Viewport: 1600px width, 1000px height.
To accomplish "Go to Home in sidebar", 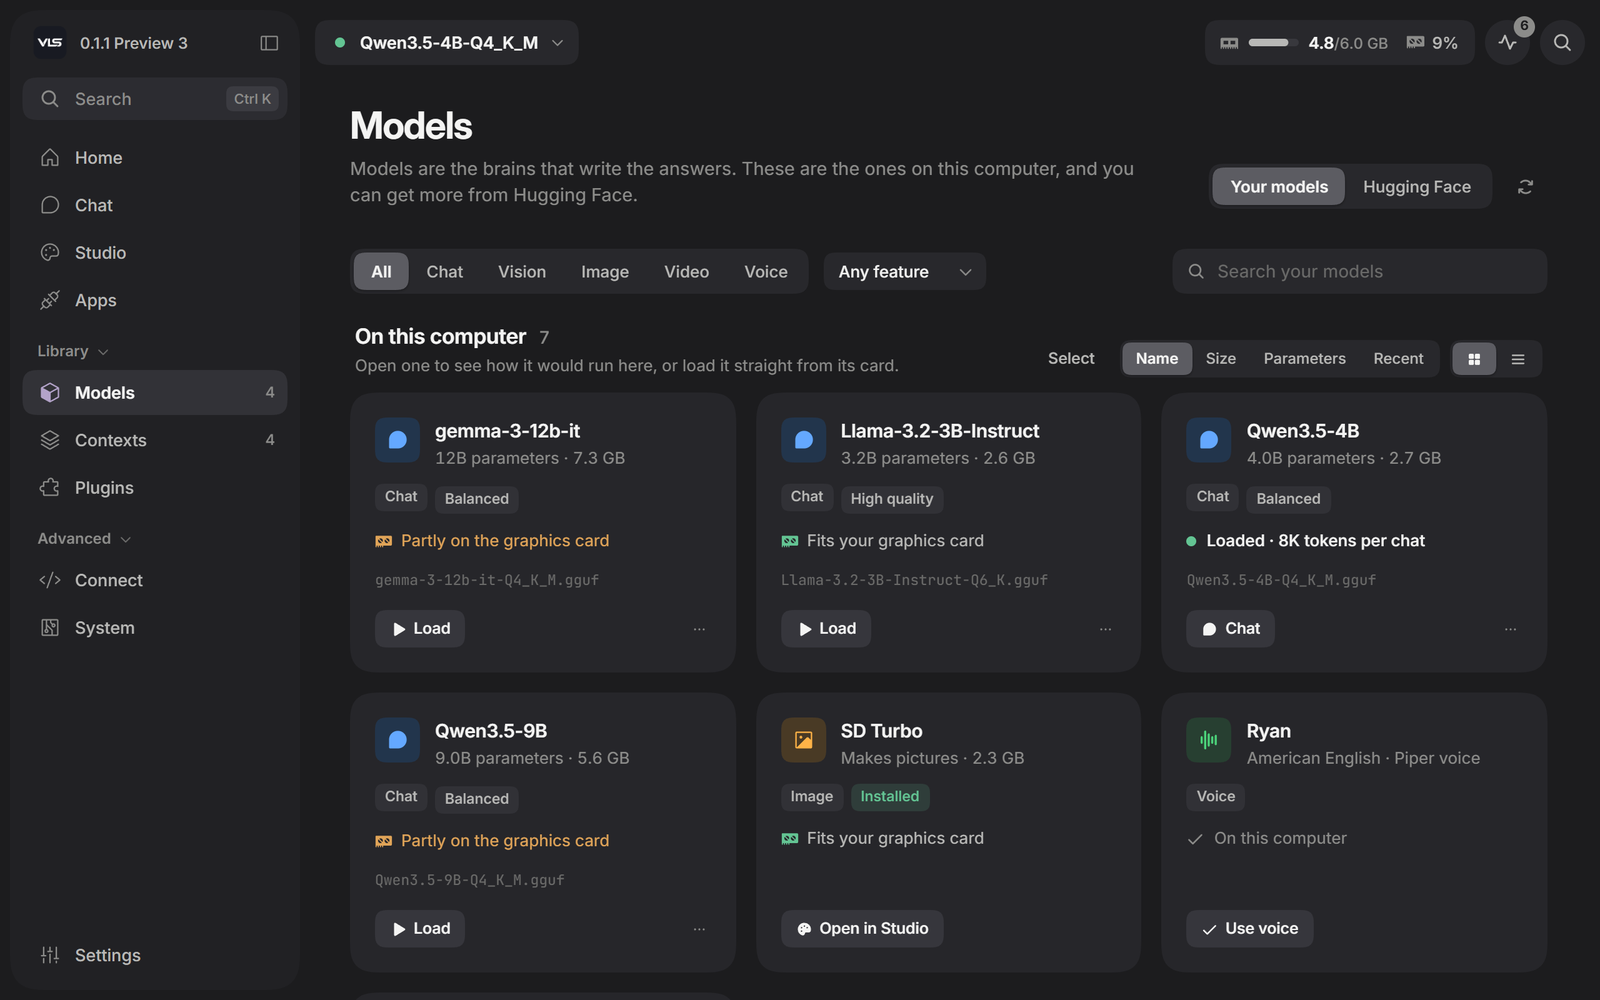I will (155, 158).
